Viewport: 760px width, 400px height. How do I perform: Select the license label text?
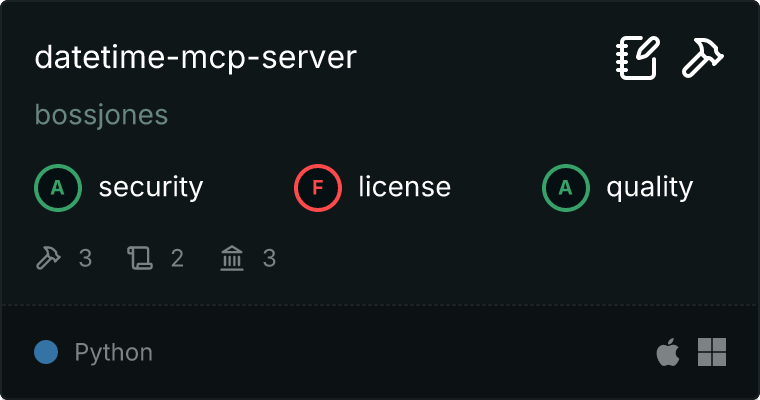pyautogui.click(x=404, y=187)
